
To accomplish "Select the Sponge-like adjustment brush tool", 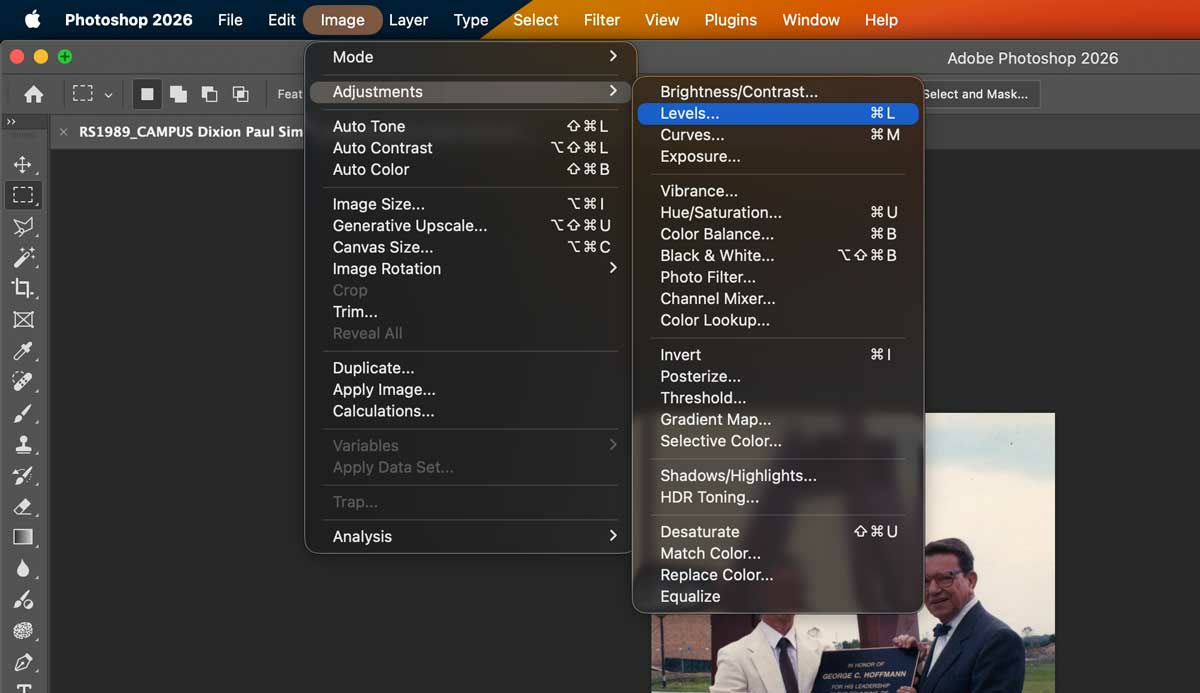I will [23, 631].
